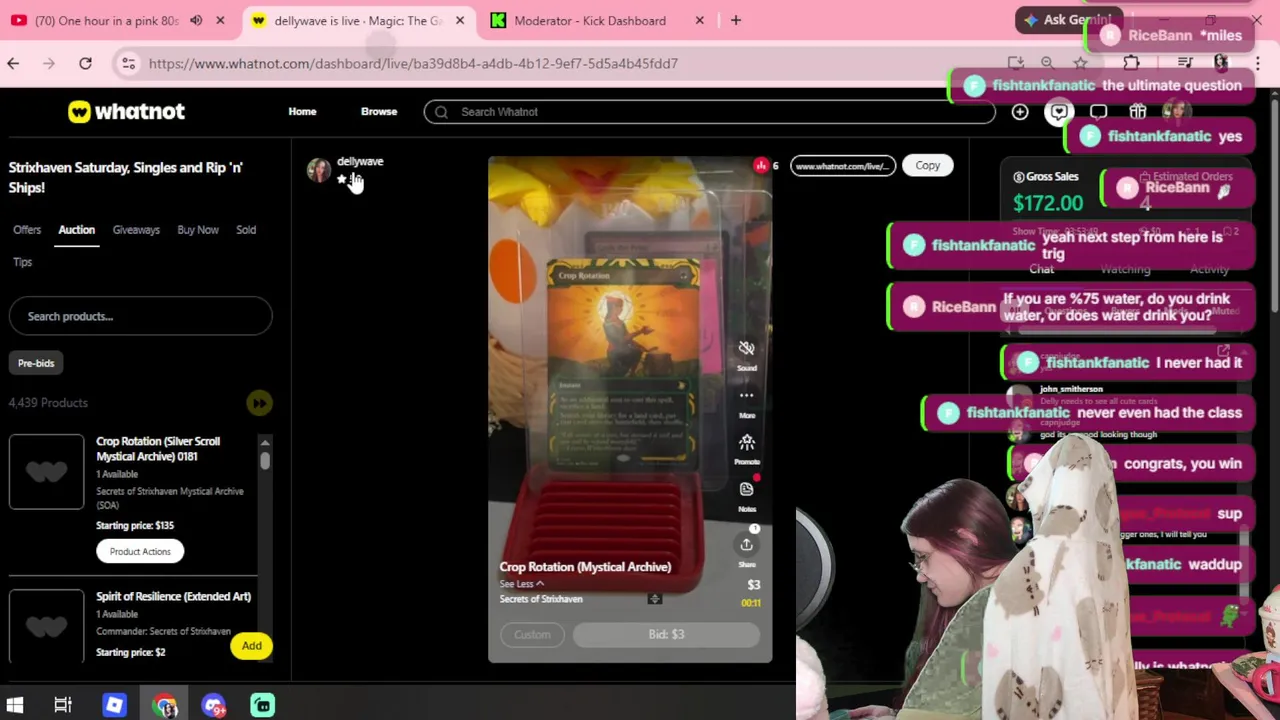1280x720 pixels.
Task: Click the red viewer count icon
Action: click(761, 166)
